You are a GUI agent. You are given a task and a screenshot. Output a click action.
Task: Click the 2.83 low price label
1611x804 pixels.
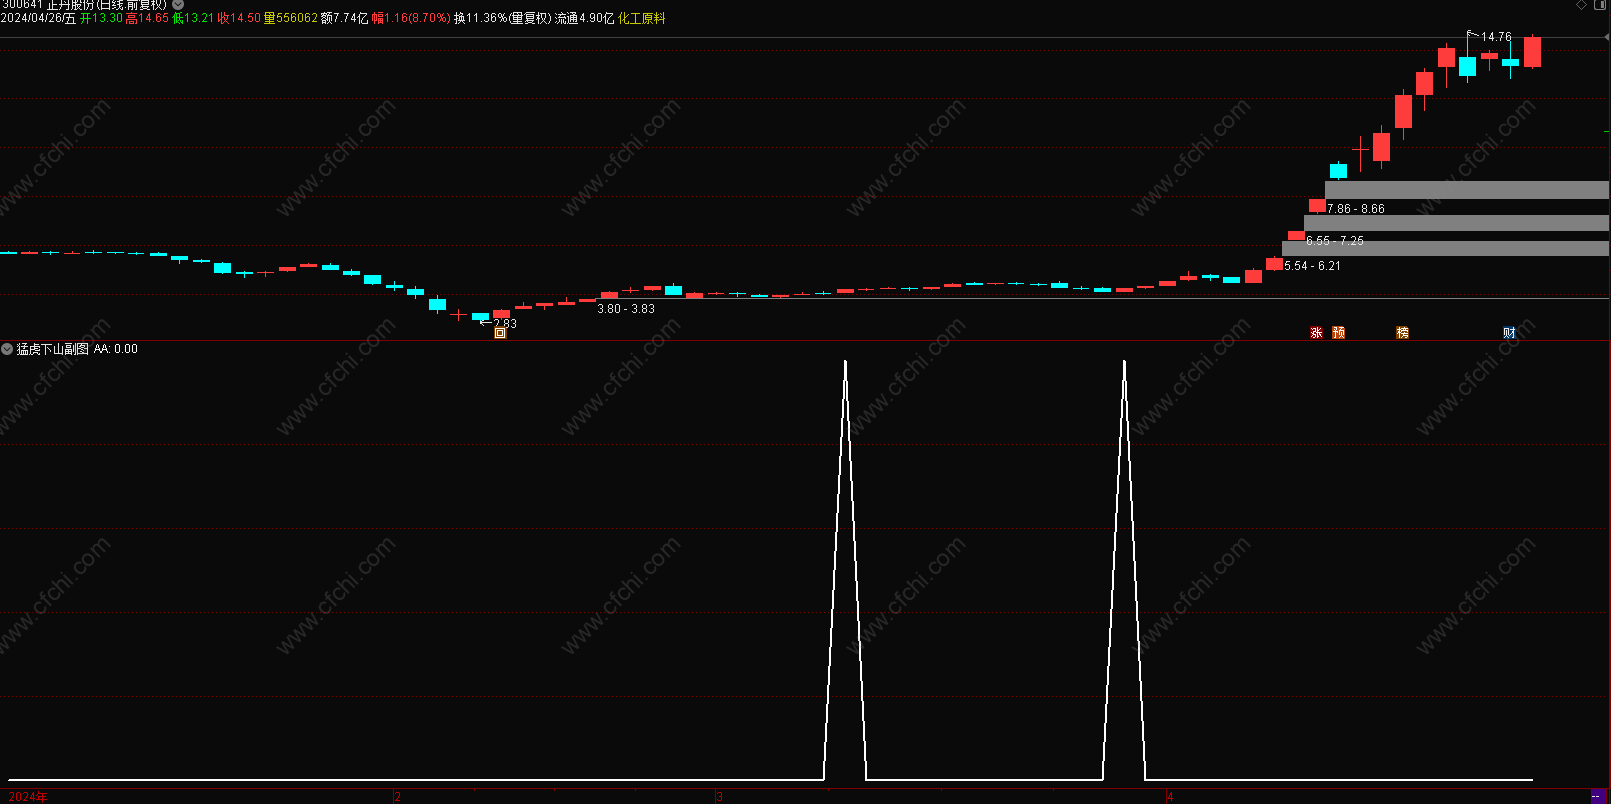(x=505, y=323)
